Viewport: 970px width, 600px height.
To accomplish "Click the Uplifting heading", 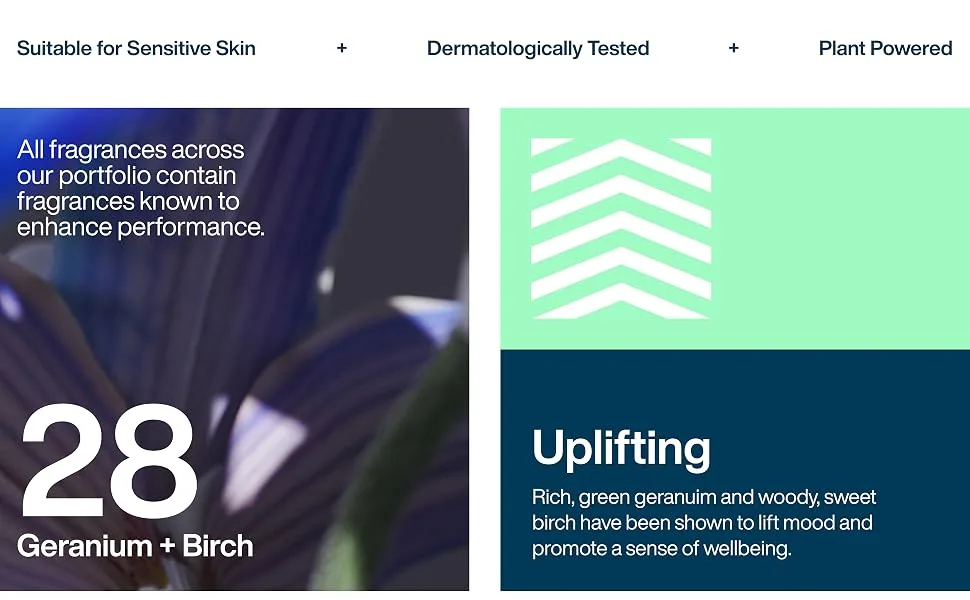I will [621, 449].
